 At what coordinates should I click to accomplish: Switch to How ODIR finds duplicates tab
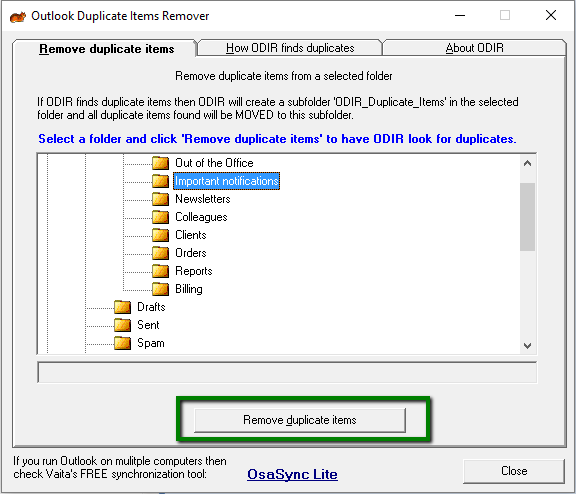tap(290, 48)
